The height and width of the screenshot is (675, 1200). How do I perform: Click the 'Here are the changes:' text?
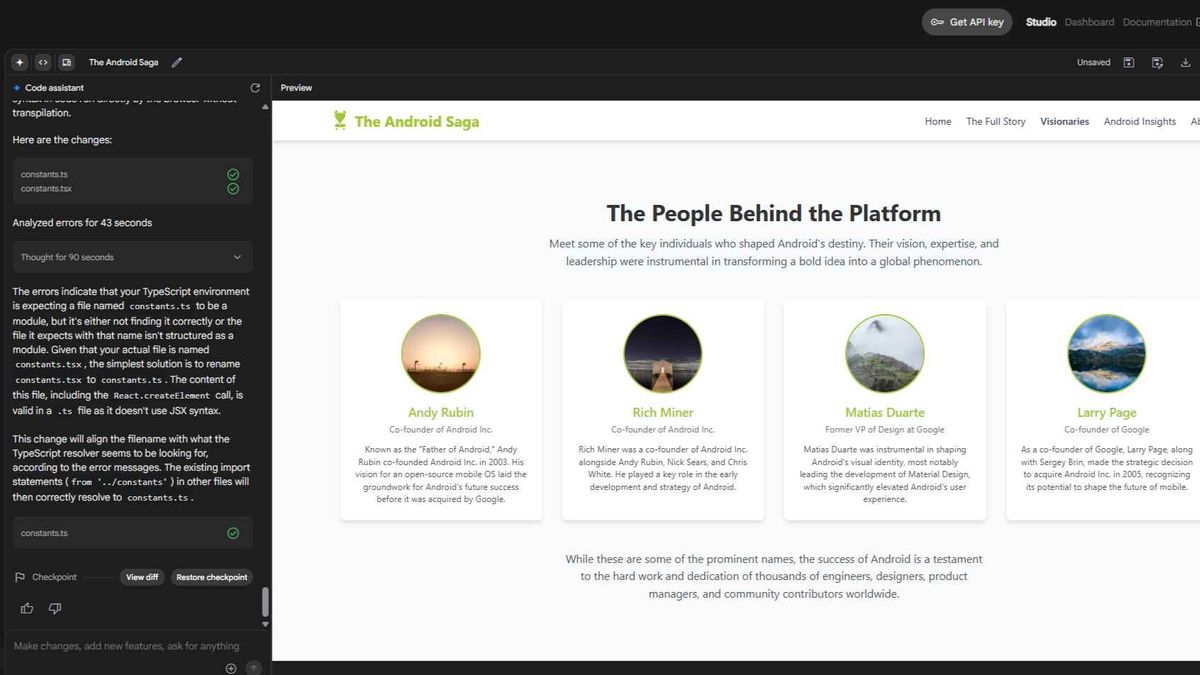click(62, 140)
